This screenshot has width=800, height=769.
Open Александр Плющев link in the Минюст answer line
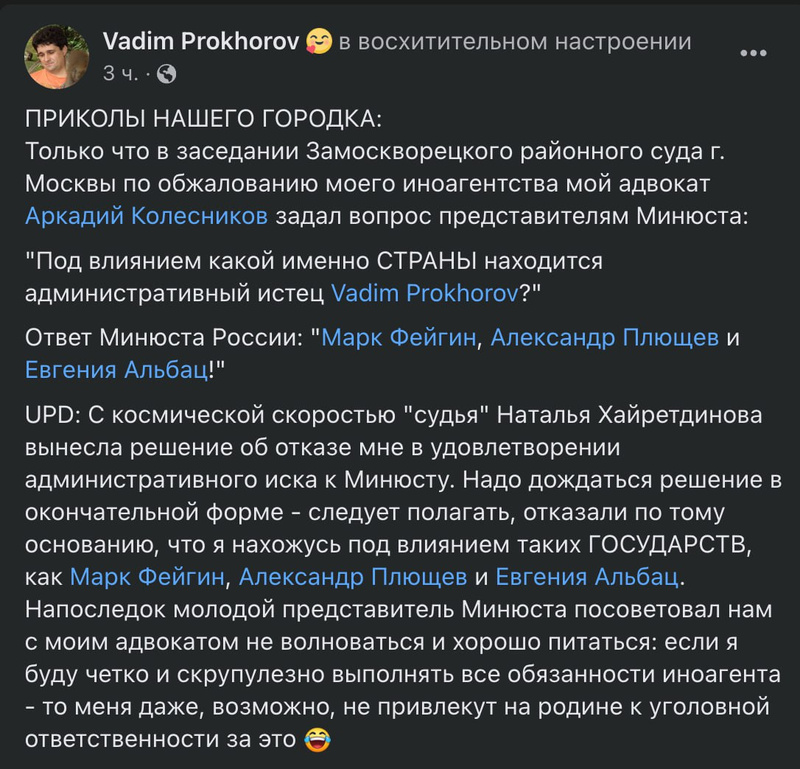[x=604, y=337]
